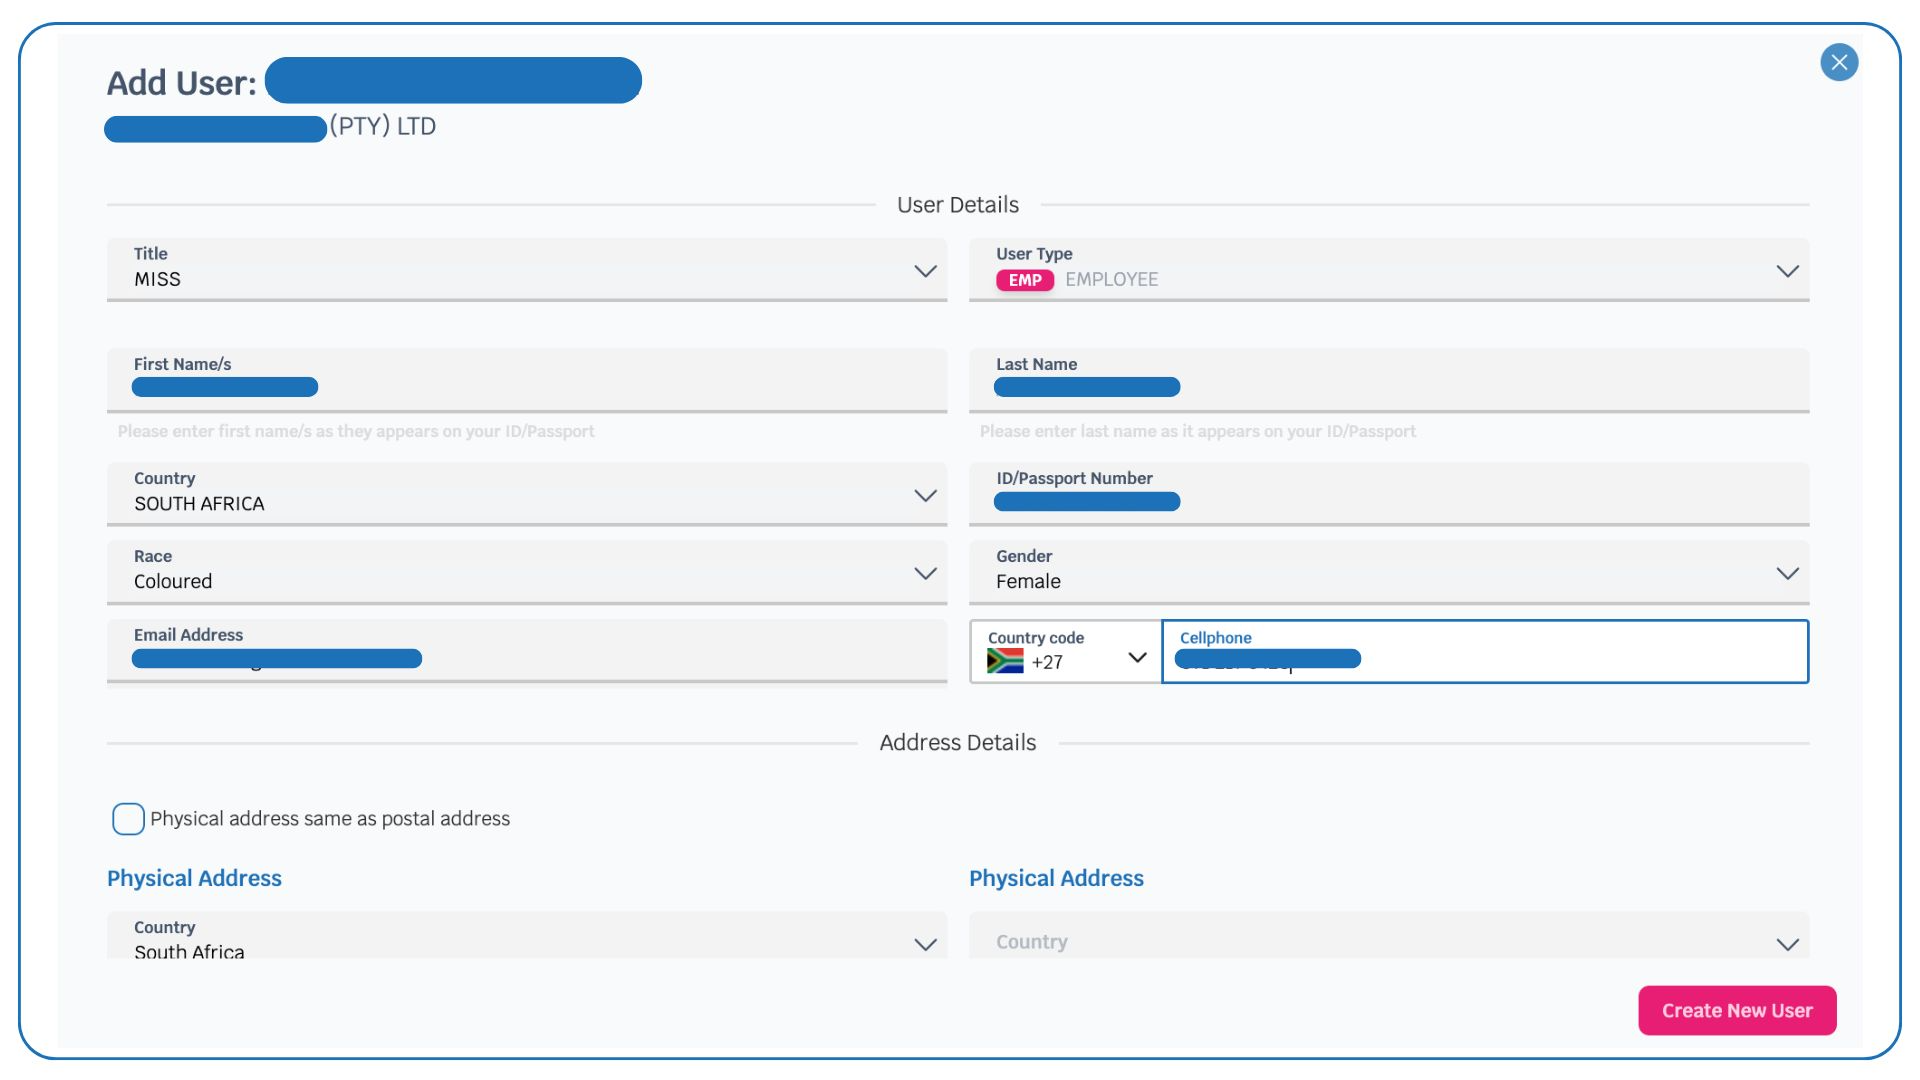1920x1080 pixels.
Task: Expand the left Physical Address Country dropdown
Action: [925, 944]
